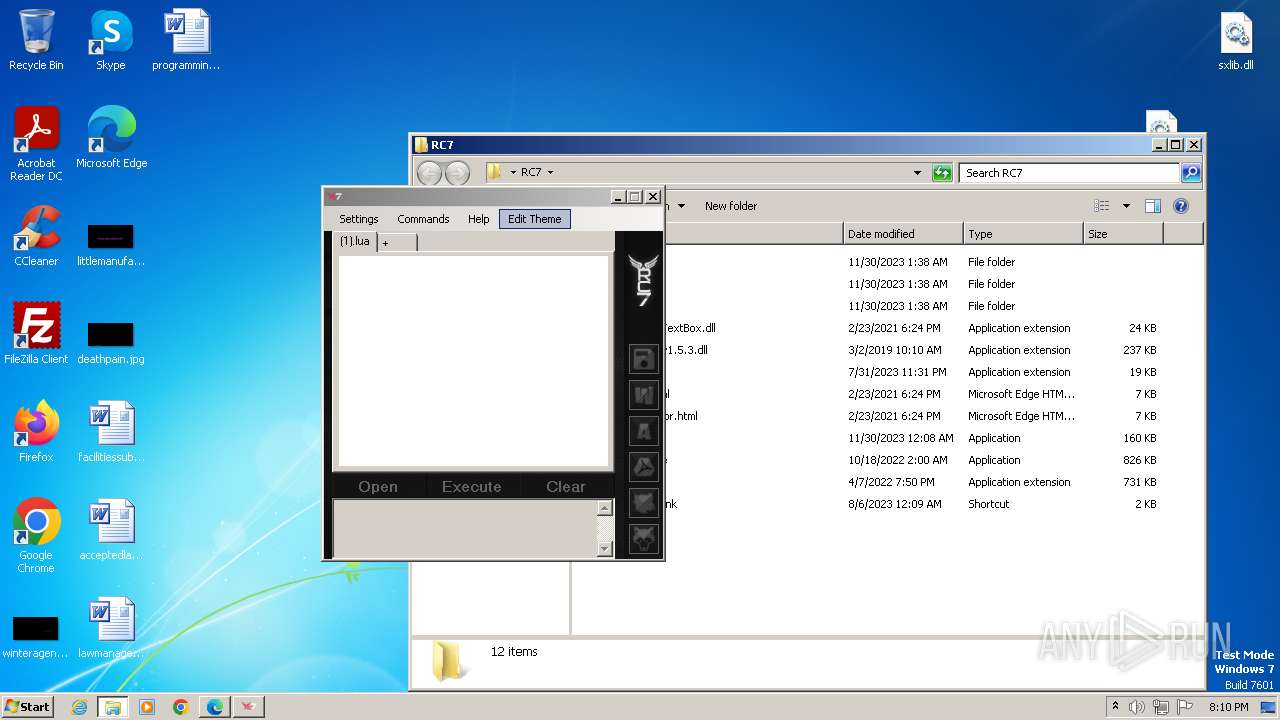Click the Edit Theme menu item
The image size is (1280, 720).
[x=535, y=219]
